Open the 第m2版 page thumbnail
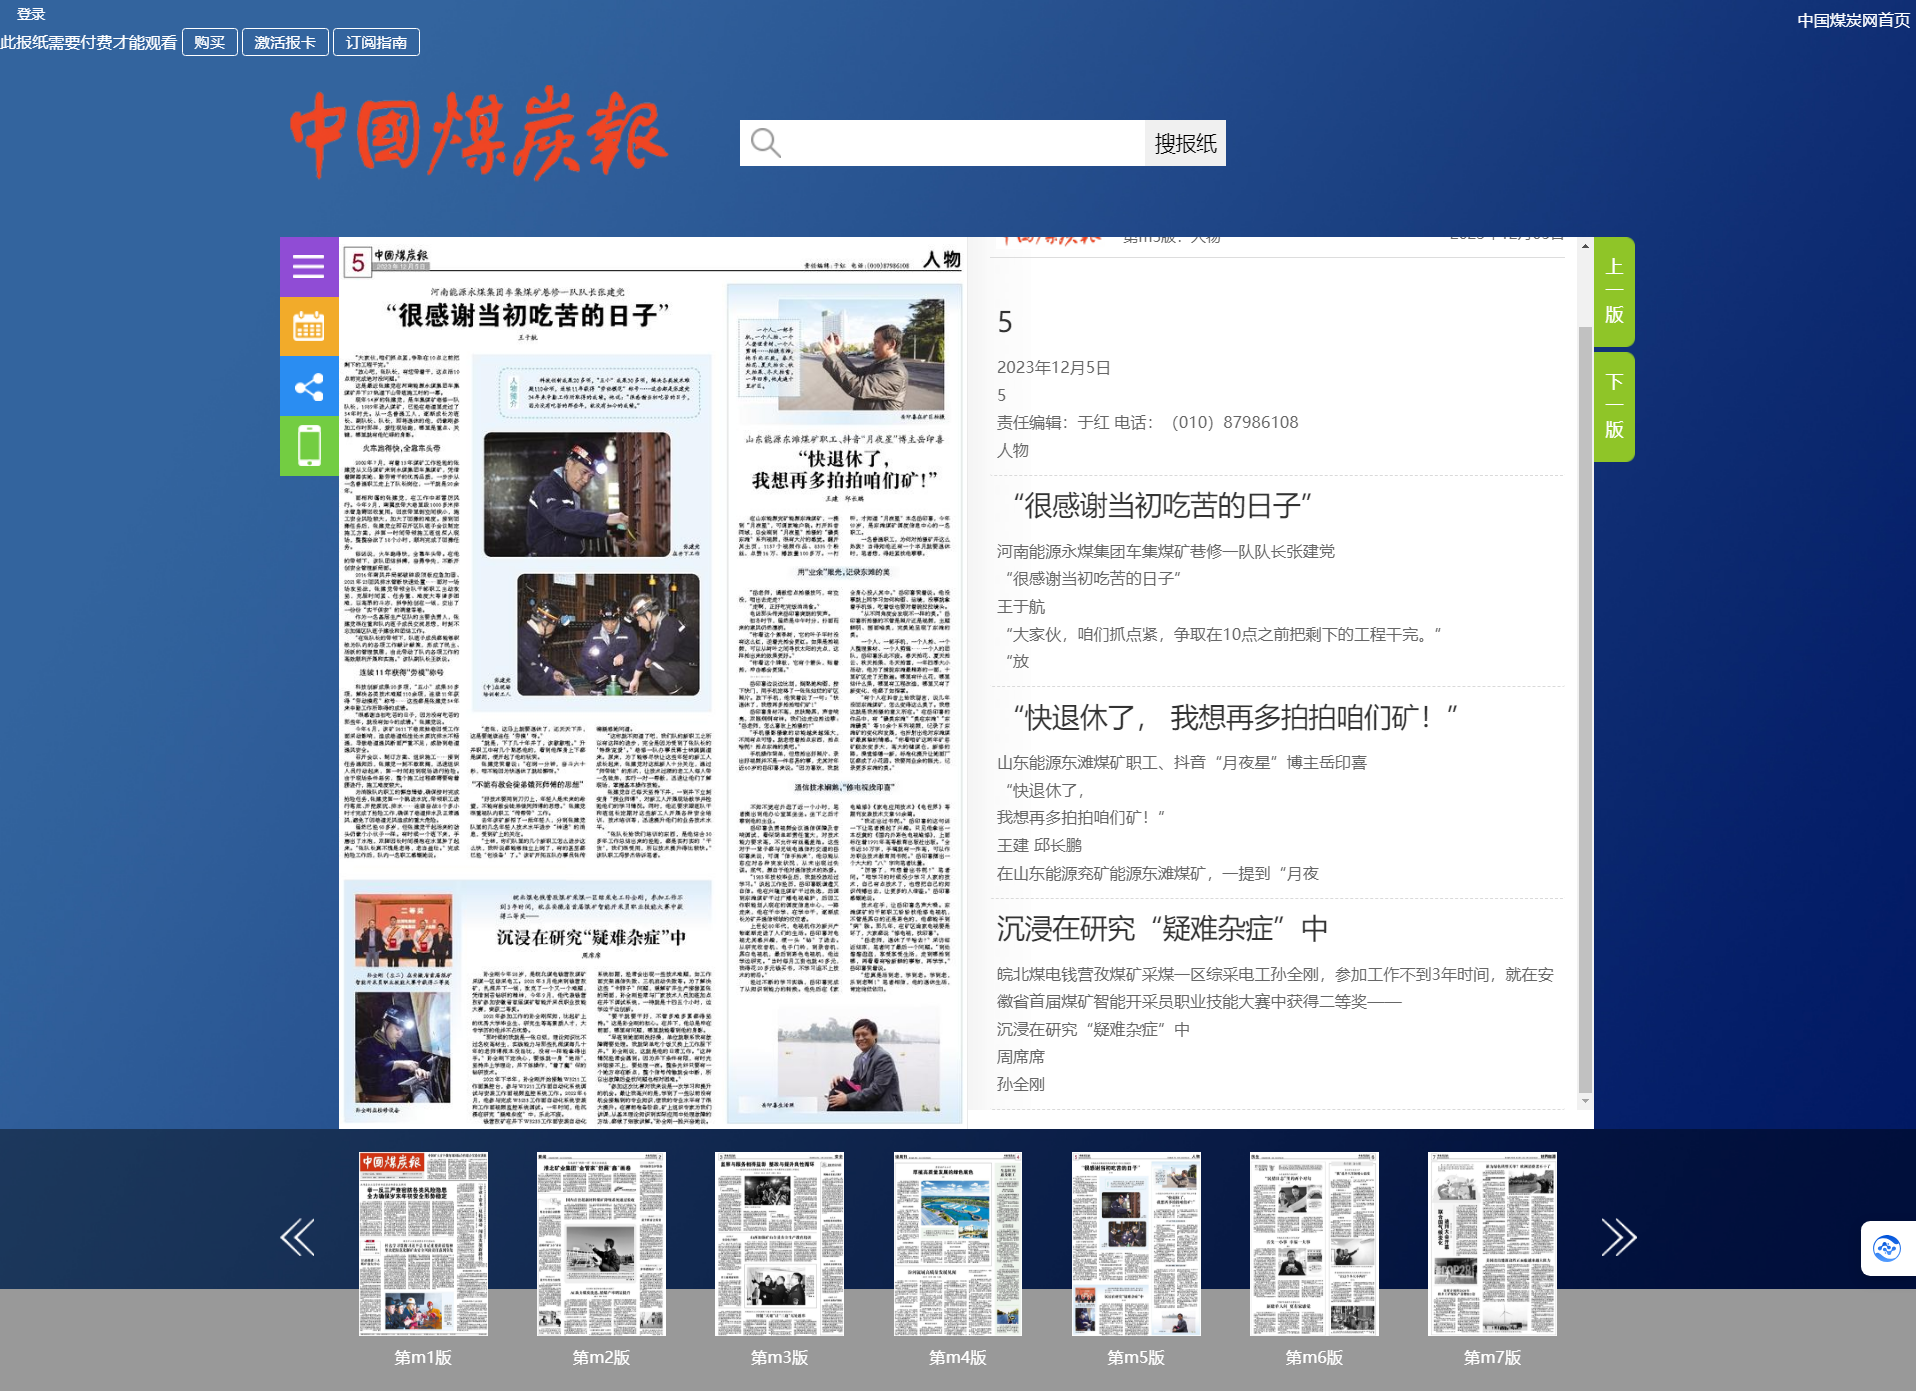The height and width of the screenshot is (1391, 1916). tap(601, 1243)
